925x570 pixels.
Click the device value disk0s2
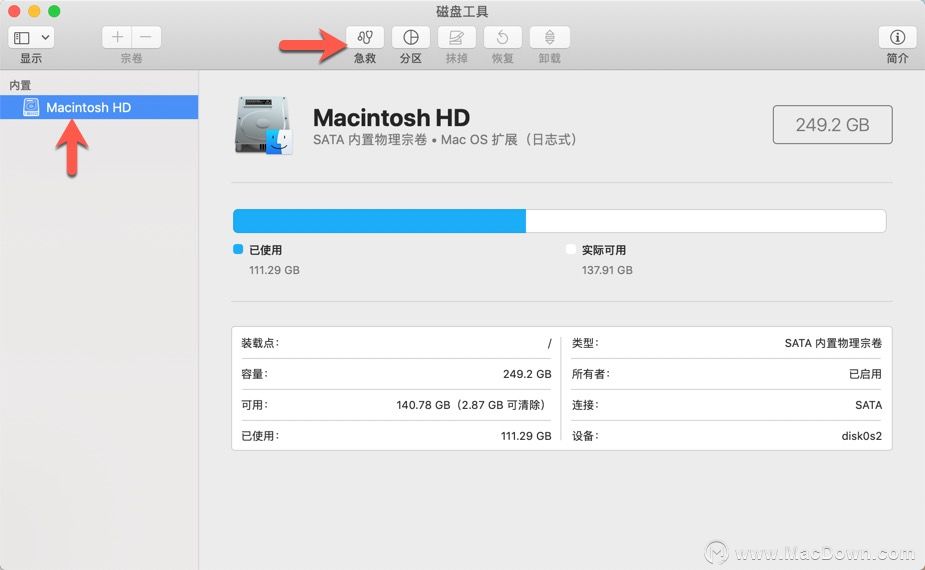[861, 436]
